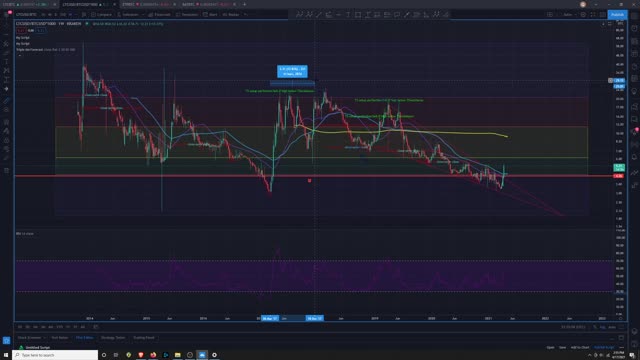Take a chart snapshot with camera icon
This screenshot has height=360, width=640.
pyautogui.click(x=602, y=14)
